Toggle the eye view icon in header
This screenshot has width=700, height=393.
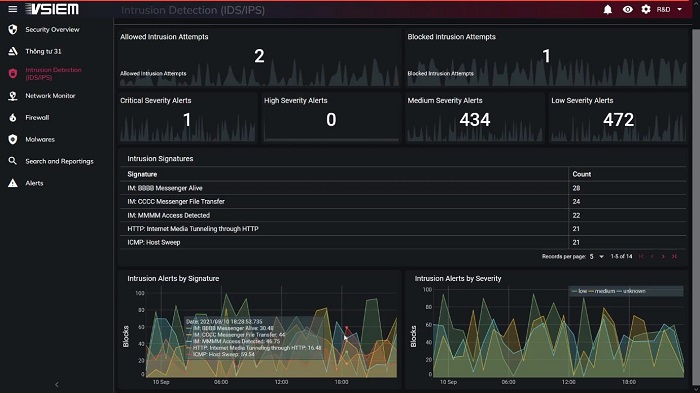[x=628, y=9]
